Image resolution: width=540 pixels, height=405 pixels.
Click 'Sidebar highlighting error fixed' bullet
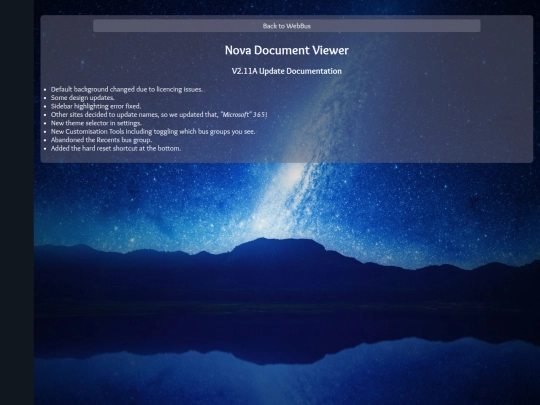[x=96, y=106]
